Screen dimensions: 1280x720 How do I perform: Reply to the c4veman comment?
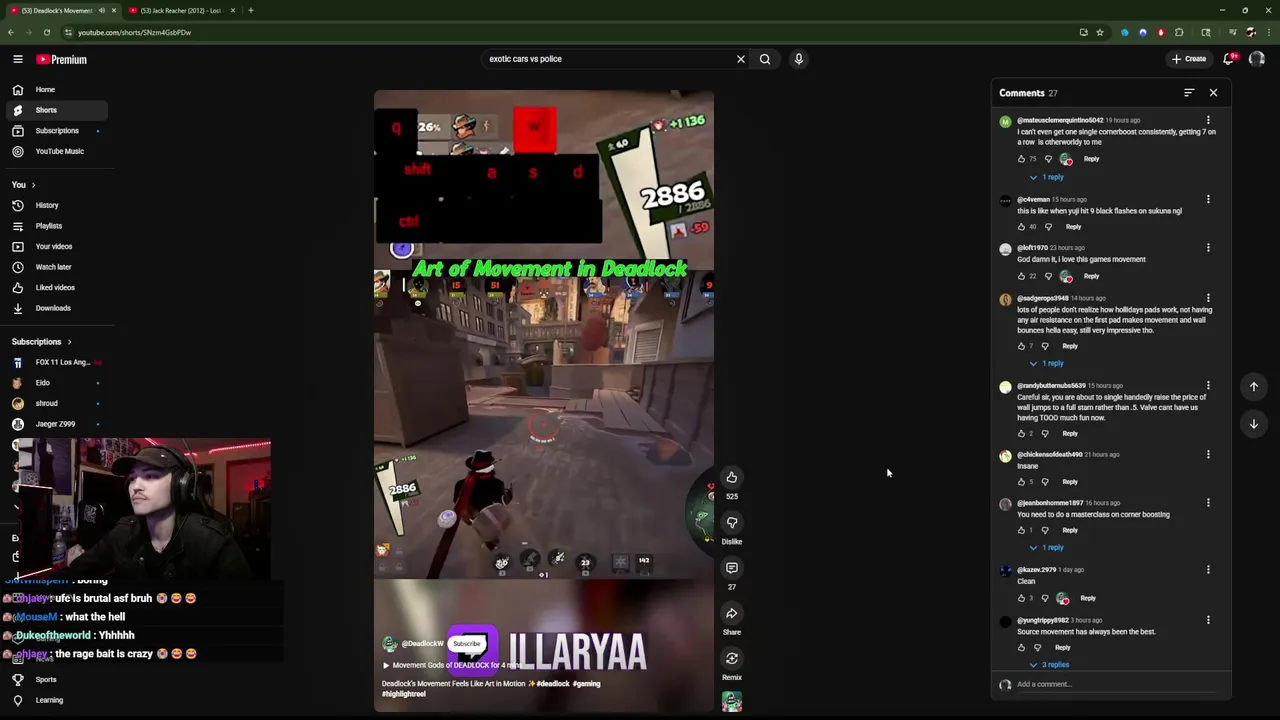coord(1073,227)
